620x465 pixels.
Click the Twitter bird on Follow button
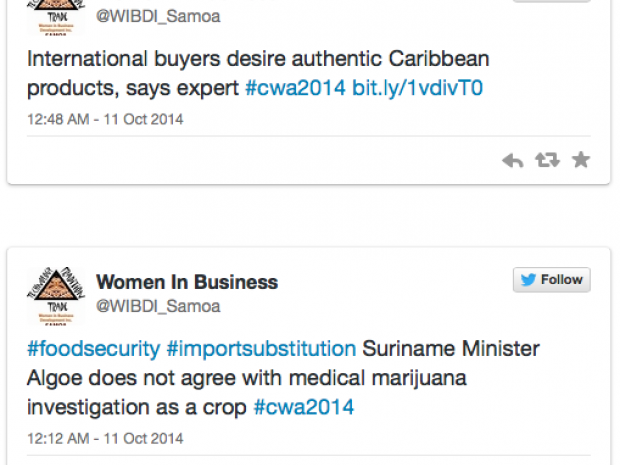[528, 280]
